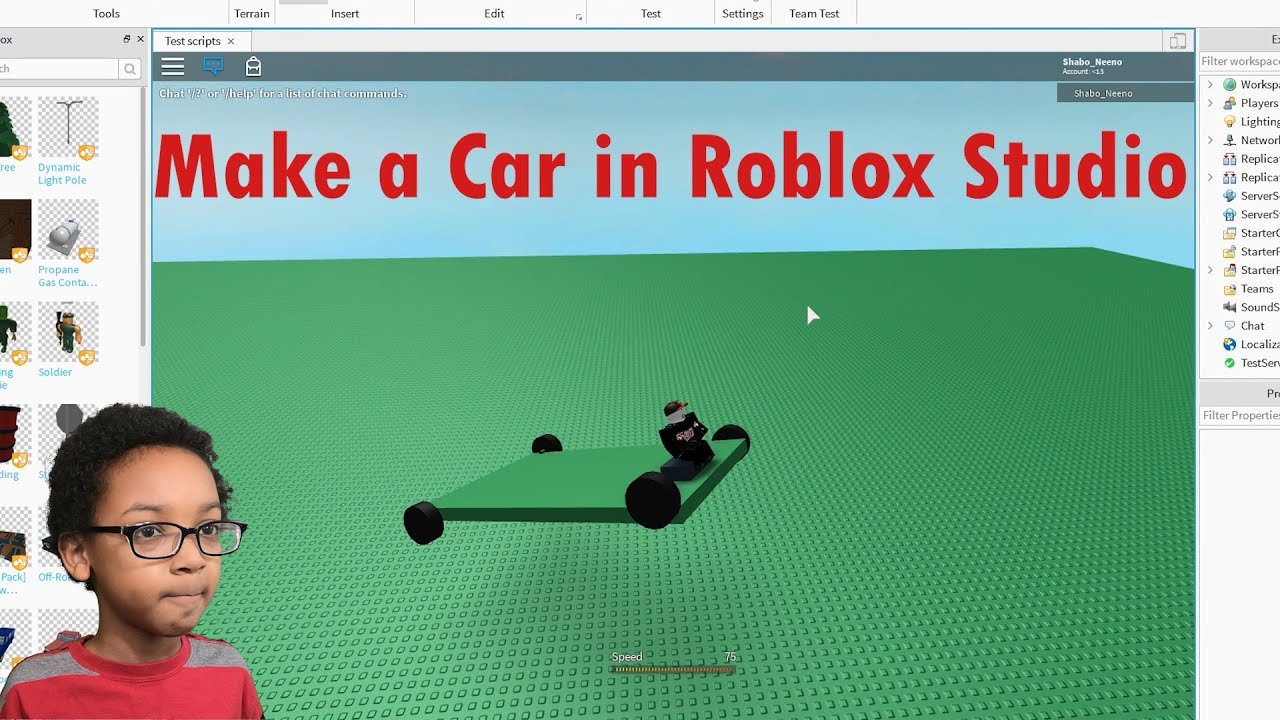Expand the Network... node
The height and width of the screenshot is (720, 1280).
[x=1210, y=140]
